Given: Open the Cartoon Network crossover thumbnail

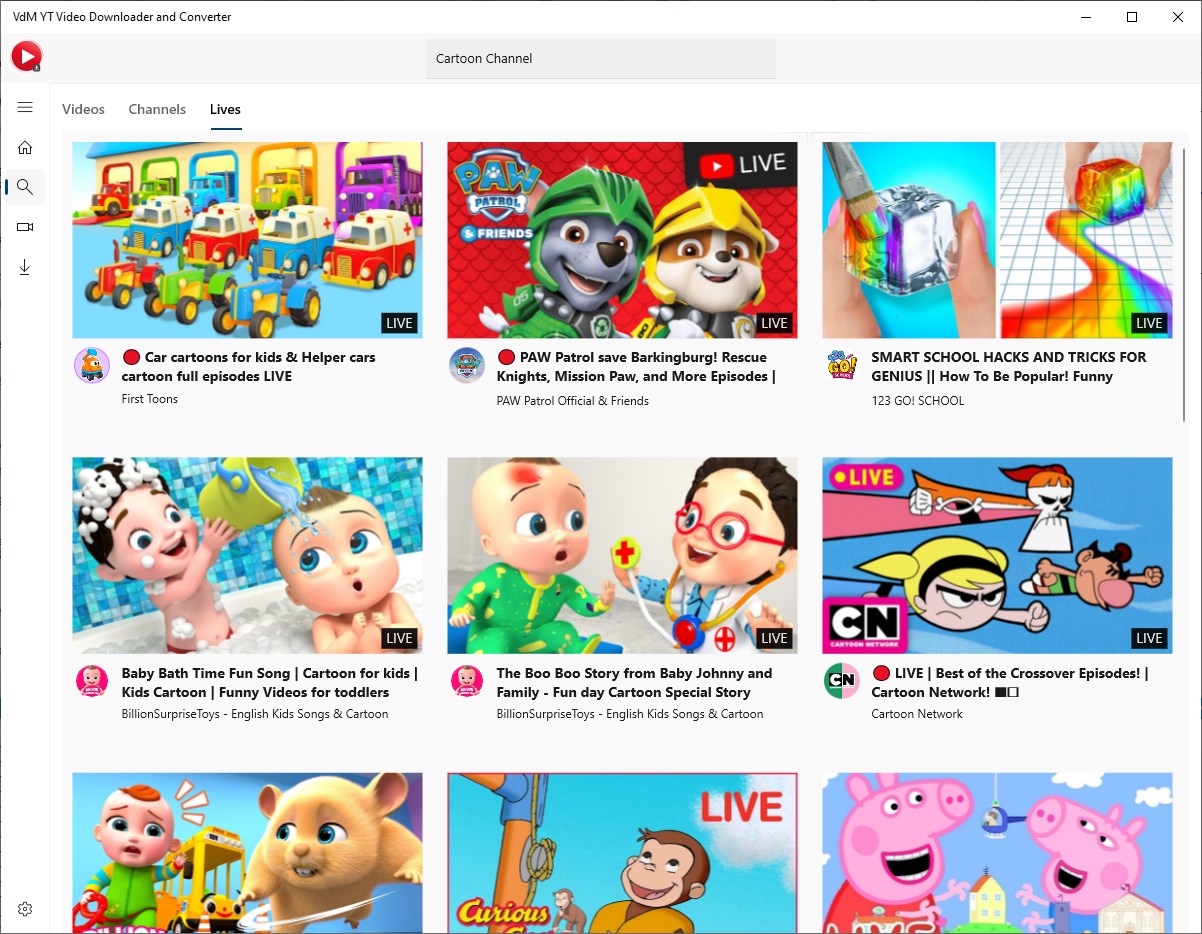Looking at the screenshot, I should pos(997,555).
